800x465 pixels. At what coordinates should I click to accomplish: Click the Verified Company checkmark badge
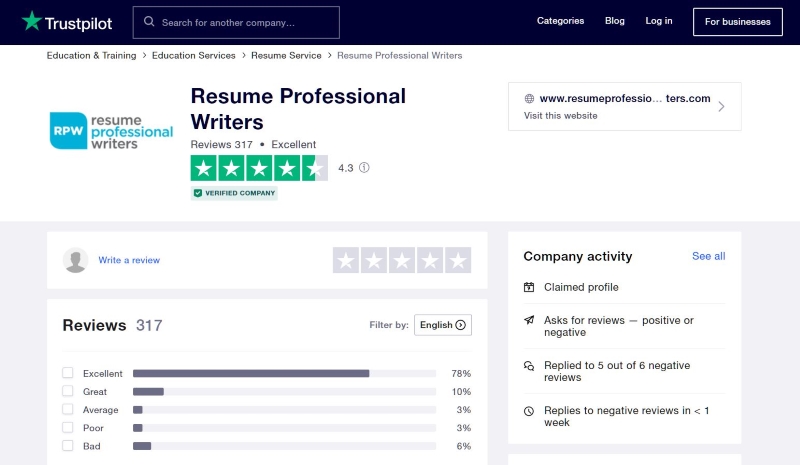click(x=234, y=193)
